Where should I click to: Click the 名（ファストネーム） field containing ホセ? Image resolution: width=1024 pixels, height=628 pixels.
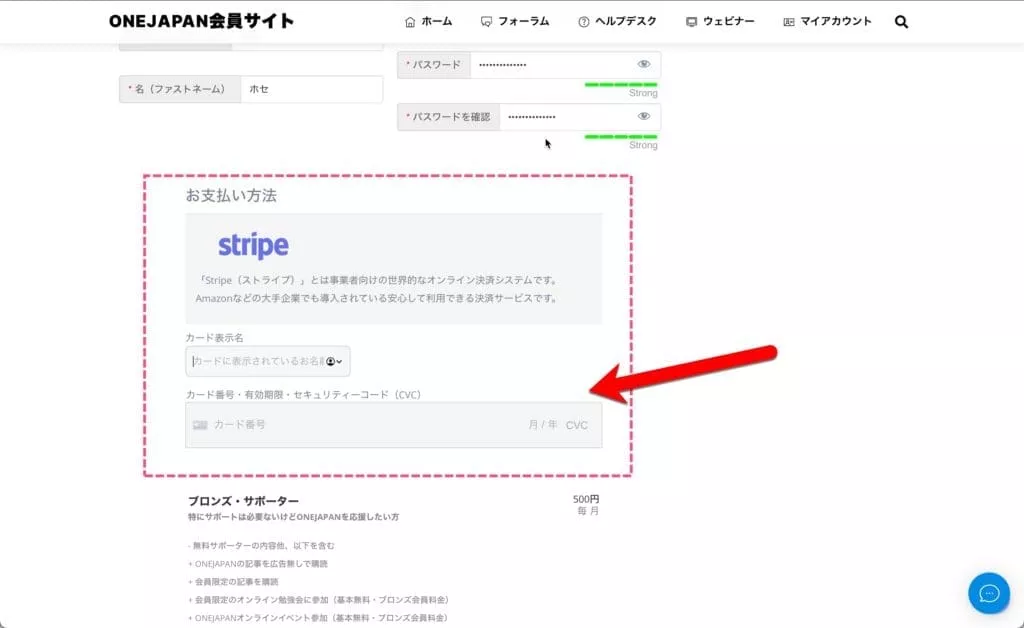[311, 89]
